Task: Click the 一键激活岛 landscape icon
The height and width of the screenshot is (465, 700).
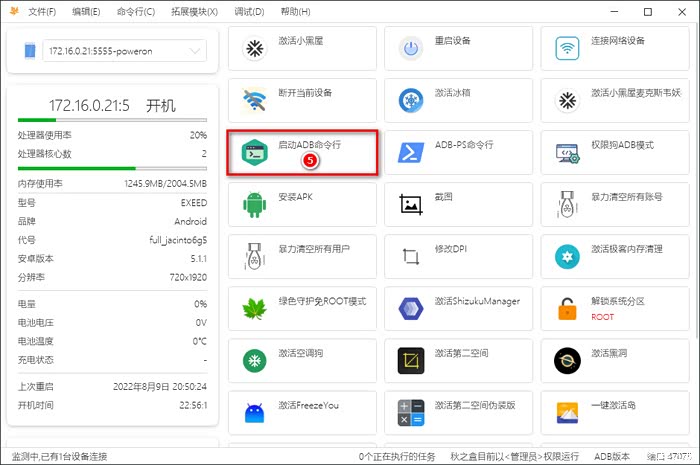Action: tap(567, 413)
